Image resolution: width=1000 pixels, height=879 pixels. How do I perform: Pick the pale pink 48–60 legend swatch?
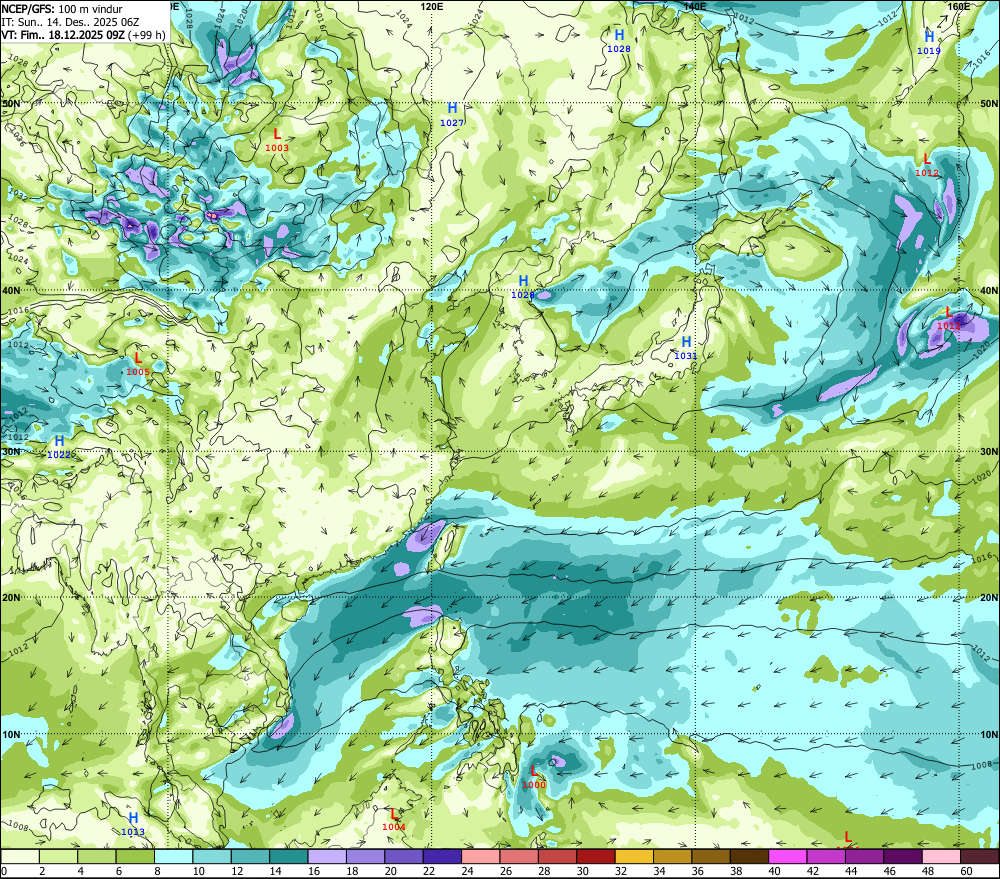(x=941, y=856)
